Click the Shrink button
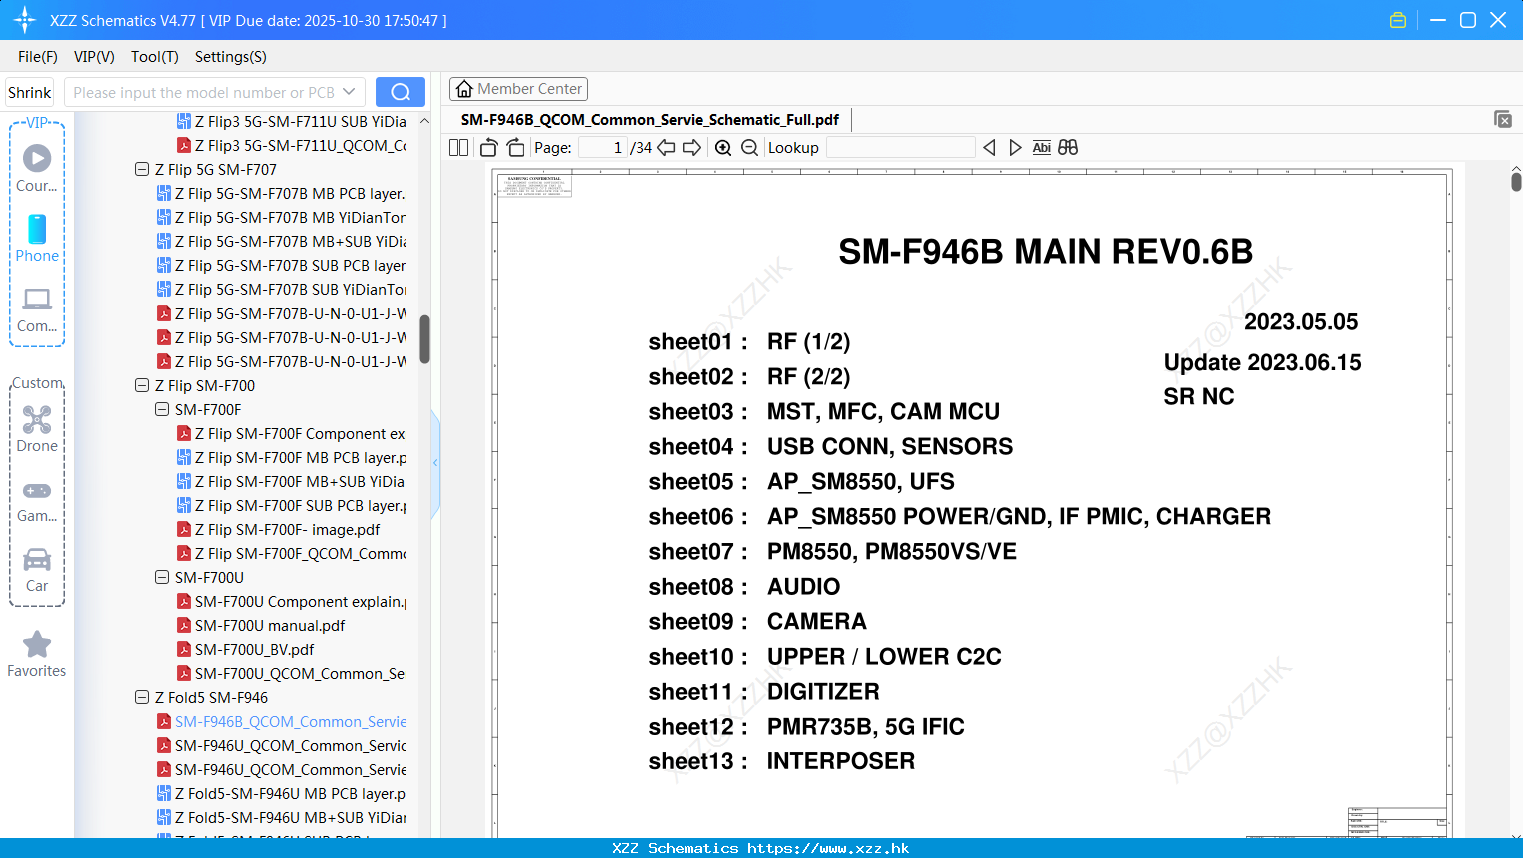 pyautogui.click(x=30, y=92)
